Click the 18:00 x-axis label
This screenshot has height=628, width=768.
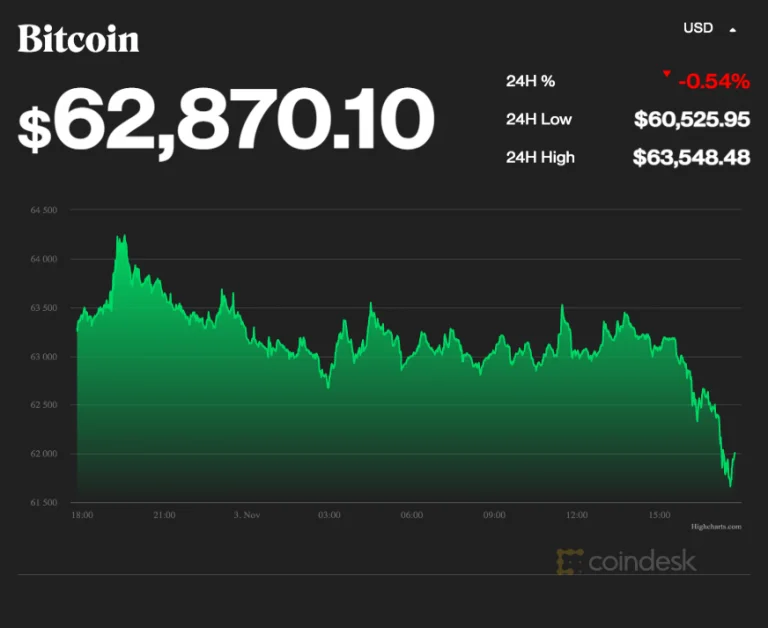click(x=82, y=515)
